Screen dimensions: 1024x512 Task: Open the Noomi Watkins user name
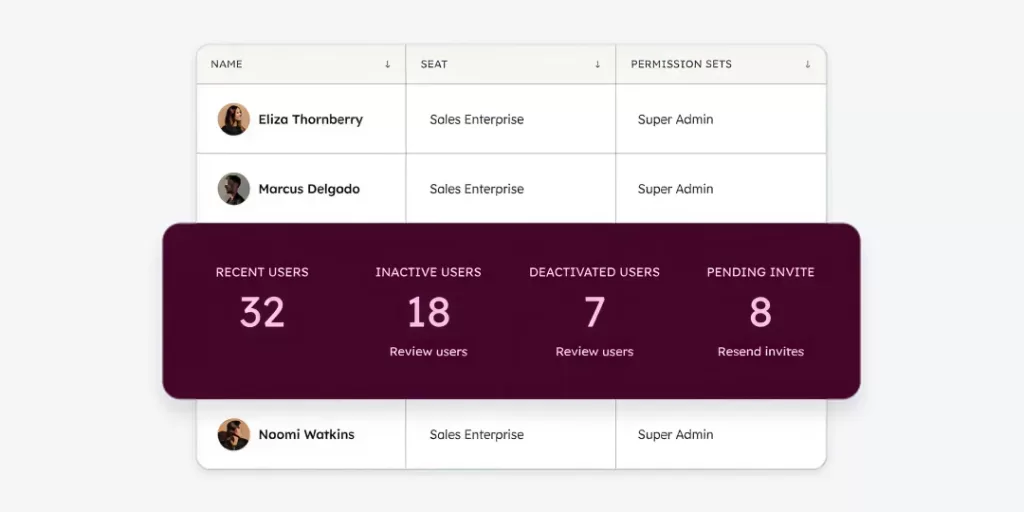pos(306,435)
